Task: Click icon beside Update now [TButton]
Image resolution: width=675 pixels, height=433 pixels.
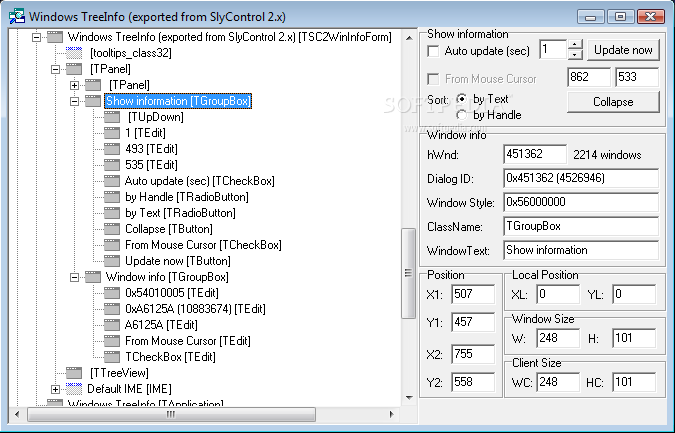Action: (112, 261)
